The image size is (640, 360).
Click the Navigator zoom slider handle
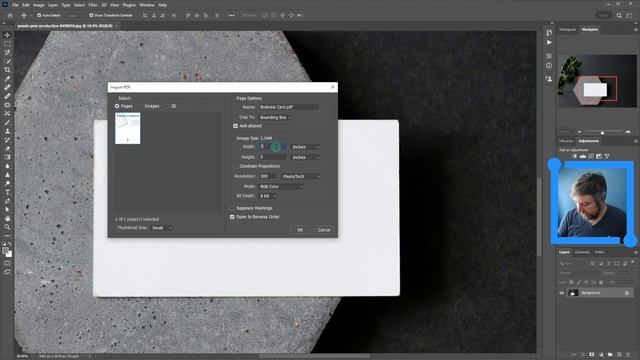[602, 132]
